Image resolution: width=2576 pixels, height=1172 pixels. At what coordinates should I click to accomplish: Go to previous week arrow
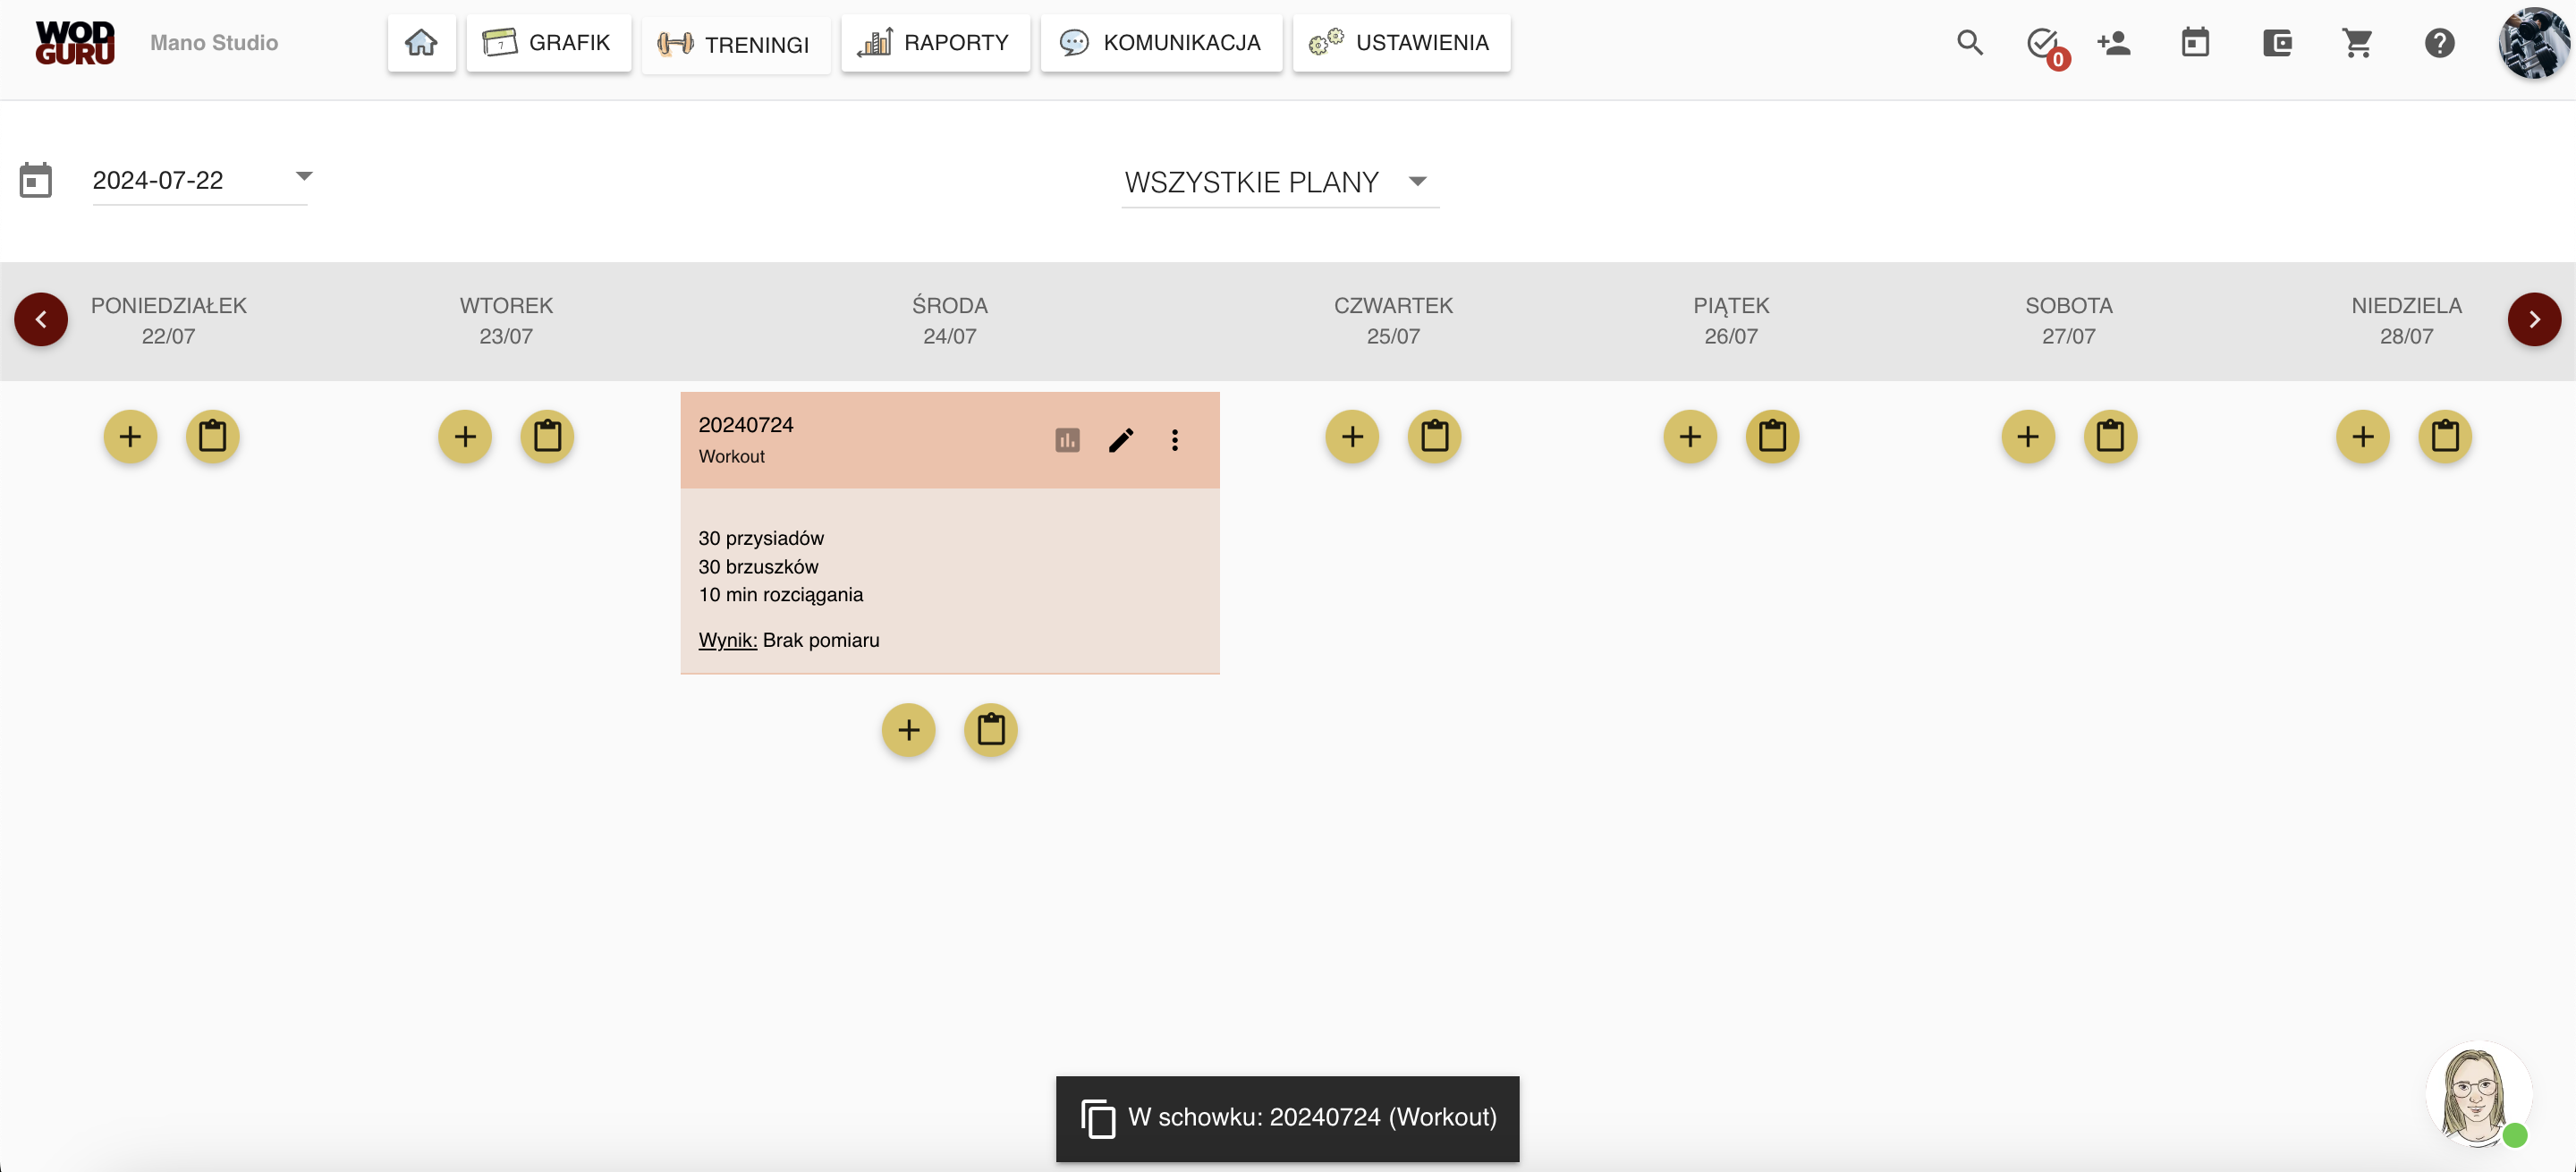point(41,319)
